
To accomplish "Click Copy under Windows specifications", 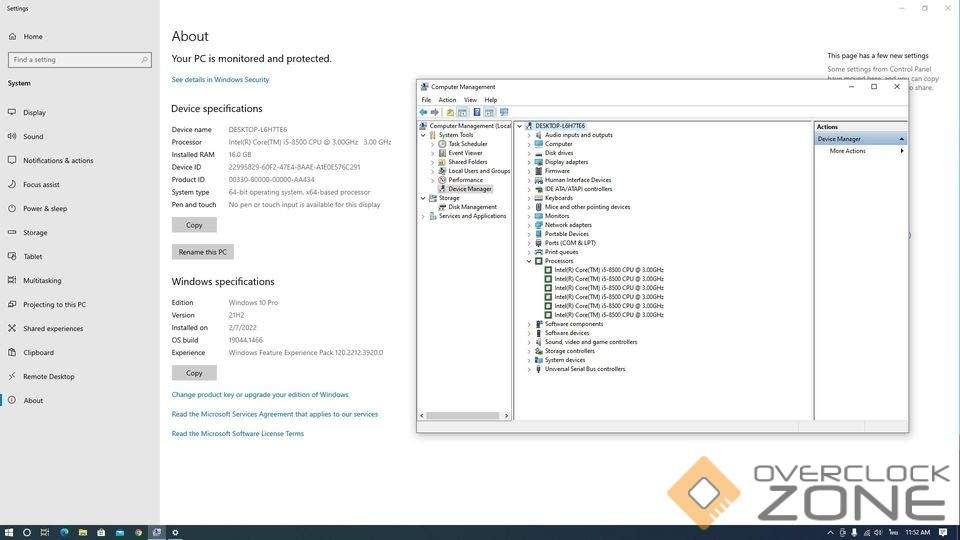I will tap(194, 373).
